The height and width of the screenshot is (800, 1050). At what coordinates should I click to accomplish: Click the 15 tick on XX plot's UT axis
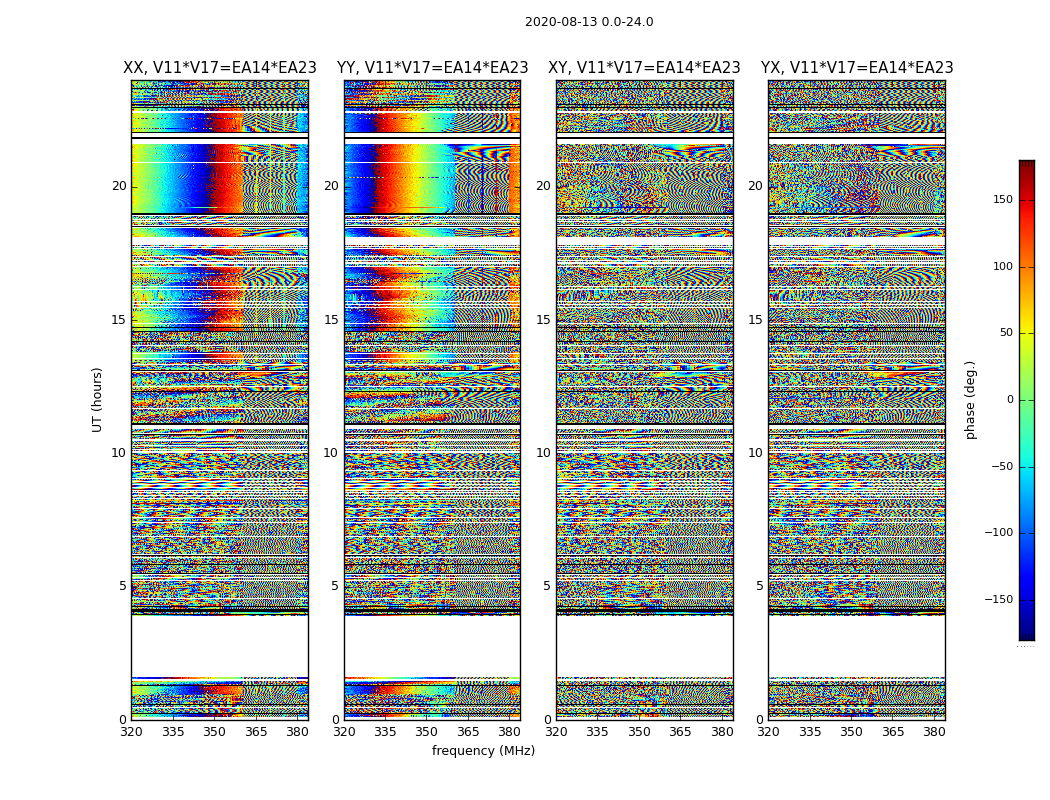click(x=119, y=320)
